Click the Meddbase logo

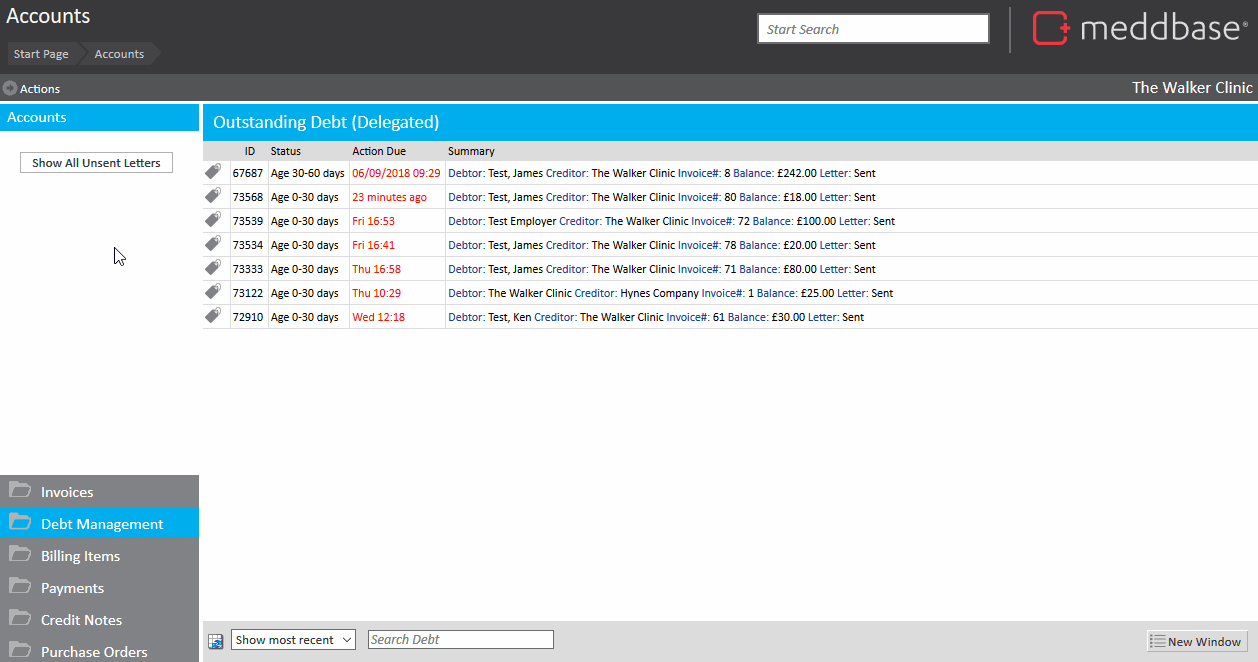coord(1139,29)
